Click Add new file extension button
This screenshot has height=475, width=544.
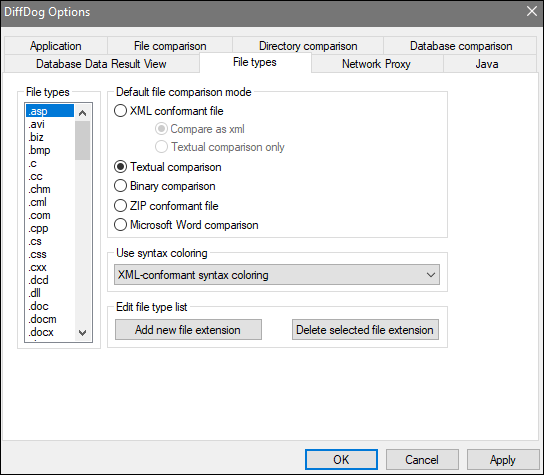click(x=188, y=330)
